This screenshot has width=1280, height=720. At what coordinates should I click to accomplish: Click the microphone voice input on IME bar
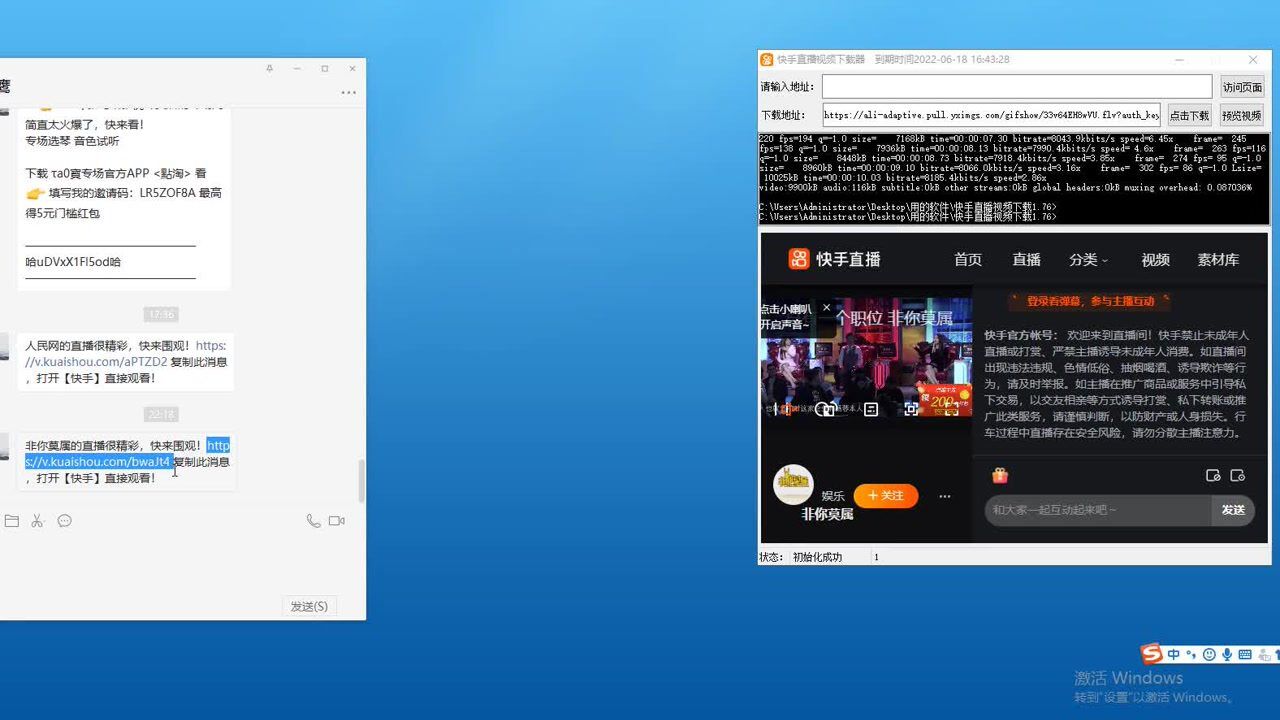[1226, 655]
